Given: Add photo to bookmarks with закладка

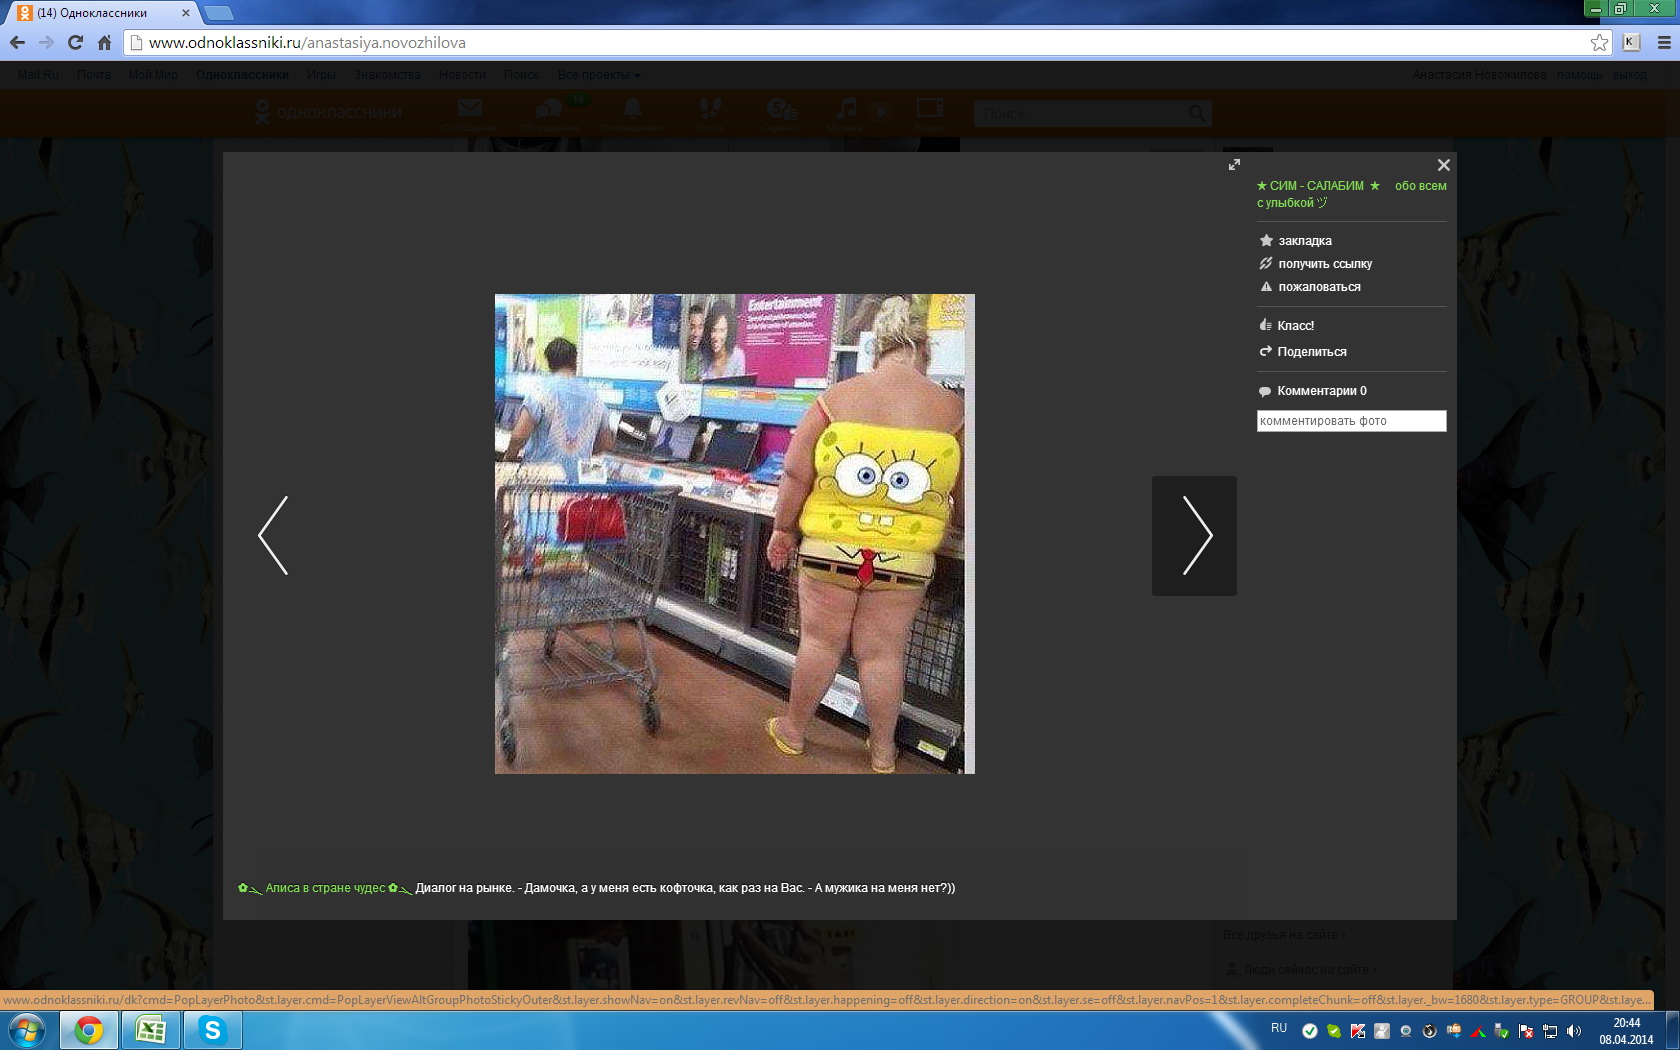Looking at the screenshot, I should [1304, 241].
